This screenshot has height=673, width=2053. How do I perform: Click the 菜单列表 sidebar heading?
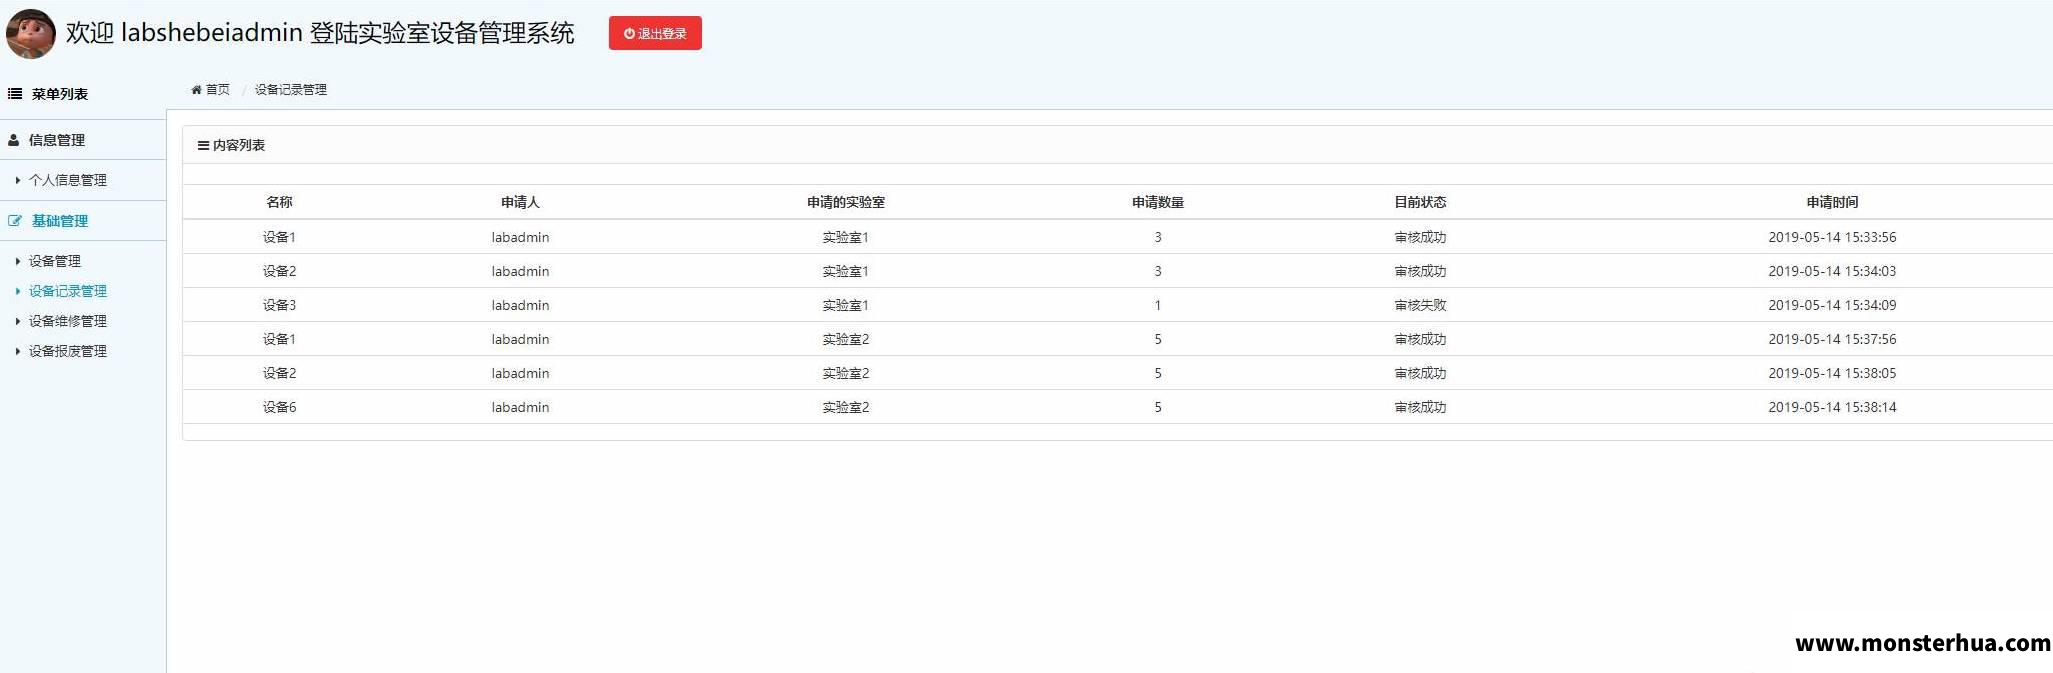[x=59, y=94]
